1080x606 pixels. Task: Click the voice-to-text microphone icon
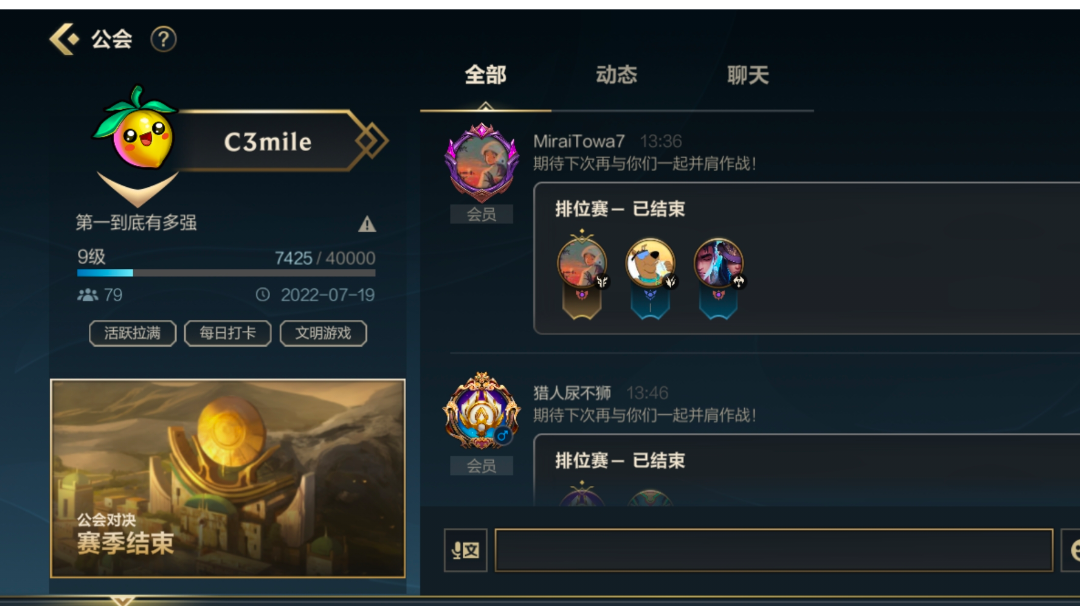coord(466,550)
